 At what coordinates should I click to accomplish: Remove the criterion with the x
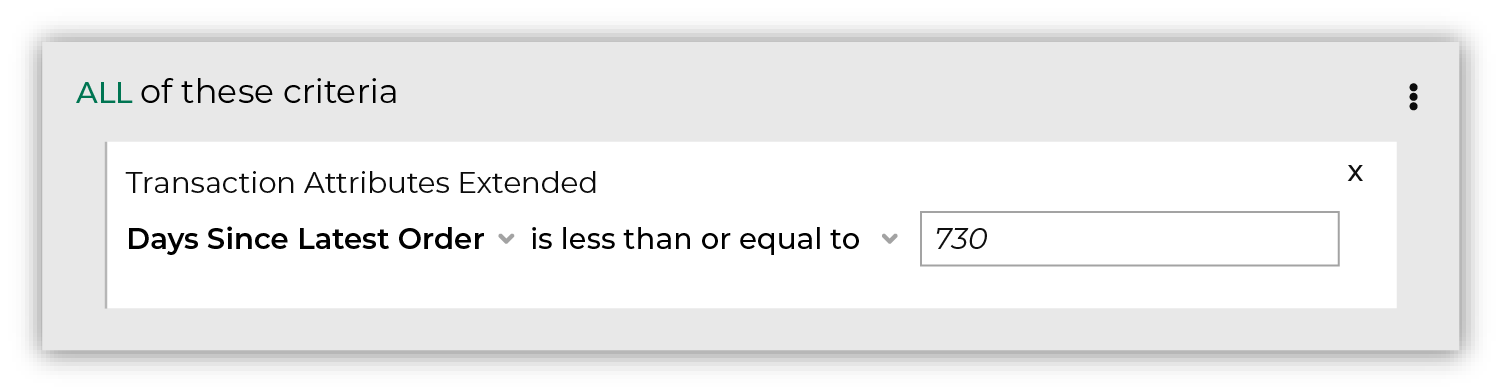tap(1355, 173)
